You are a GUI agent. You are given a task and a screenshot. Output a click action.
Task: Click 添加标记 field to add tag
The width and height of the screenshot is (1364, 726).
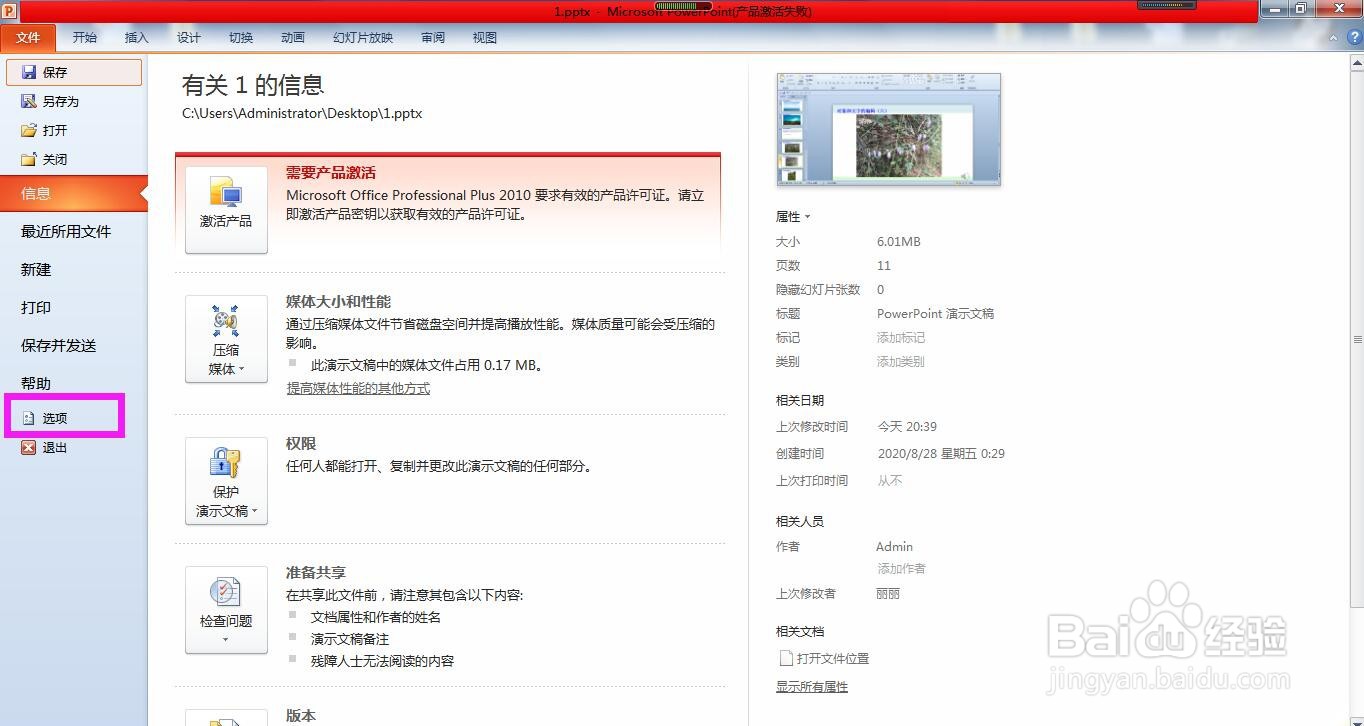pyautogui.click(x=901, y=338)
